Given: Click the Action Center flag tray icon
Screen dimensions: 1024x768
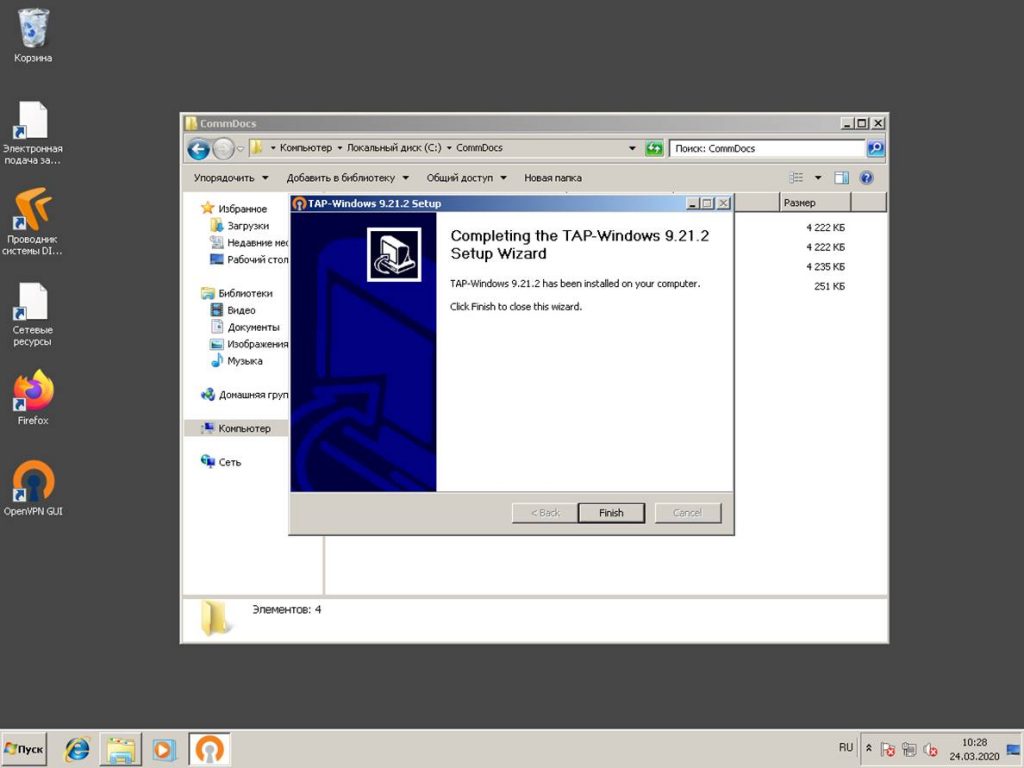Looking at the screenshot, I should tap(888, 749).
